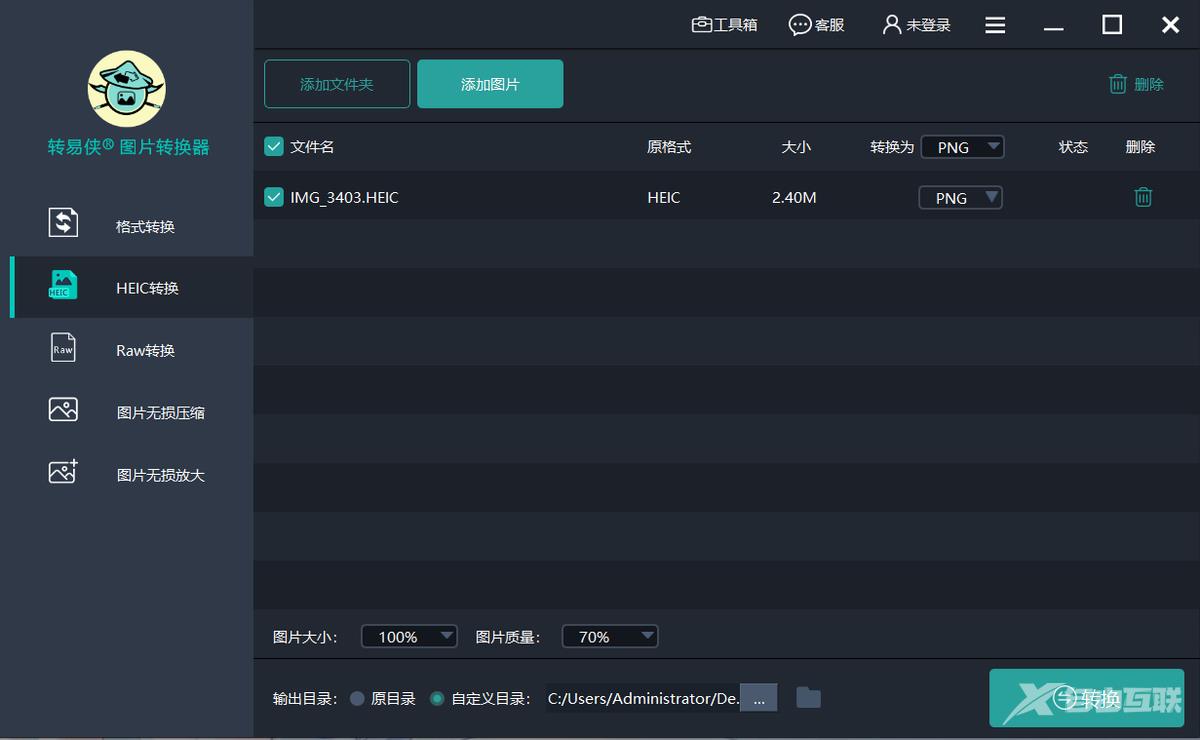Browse path with the ... button
The image size is (1200, 740).
[759, 699]
